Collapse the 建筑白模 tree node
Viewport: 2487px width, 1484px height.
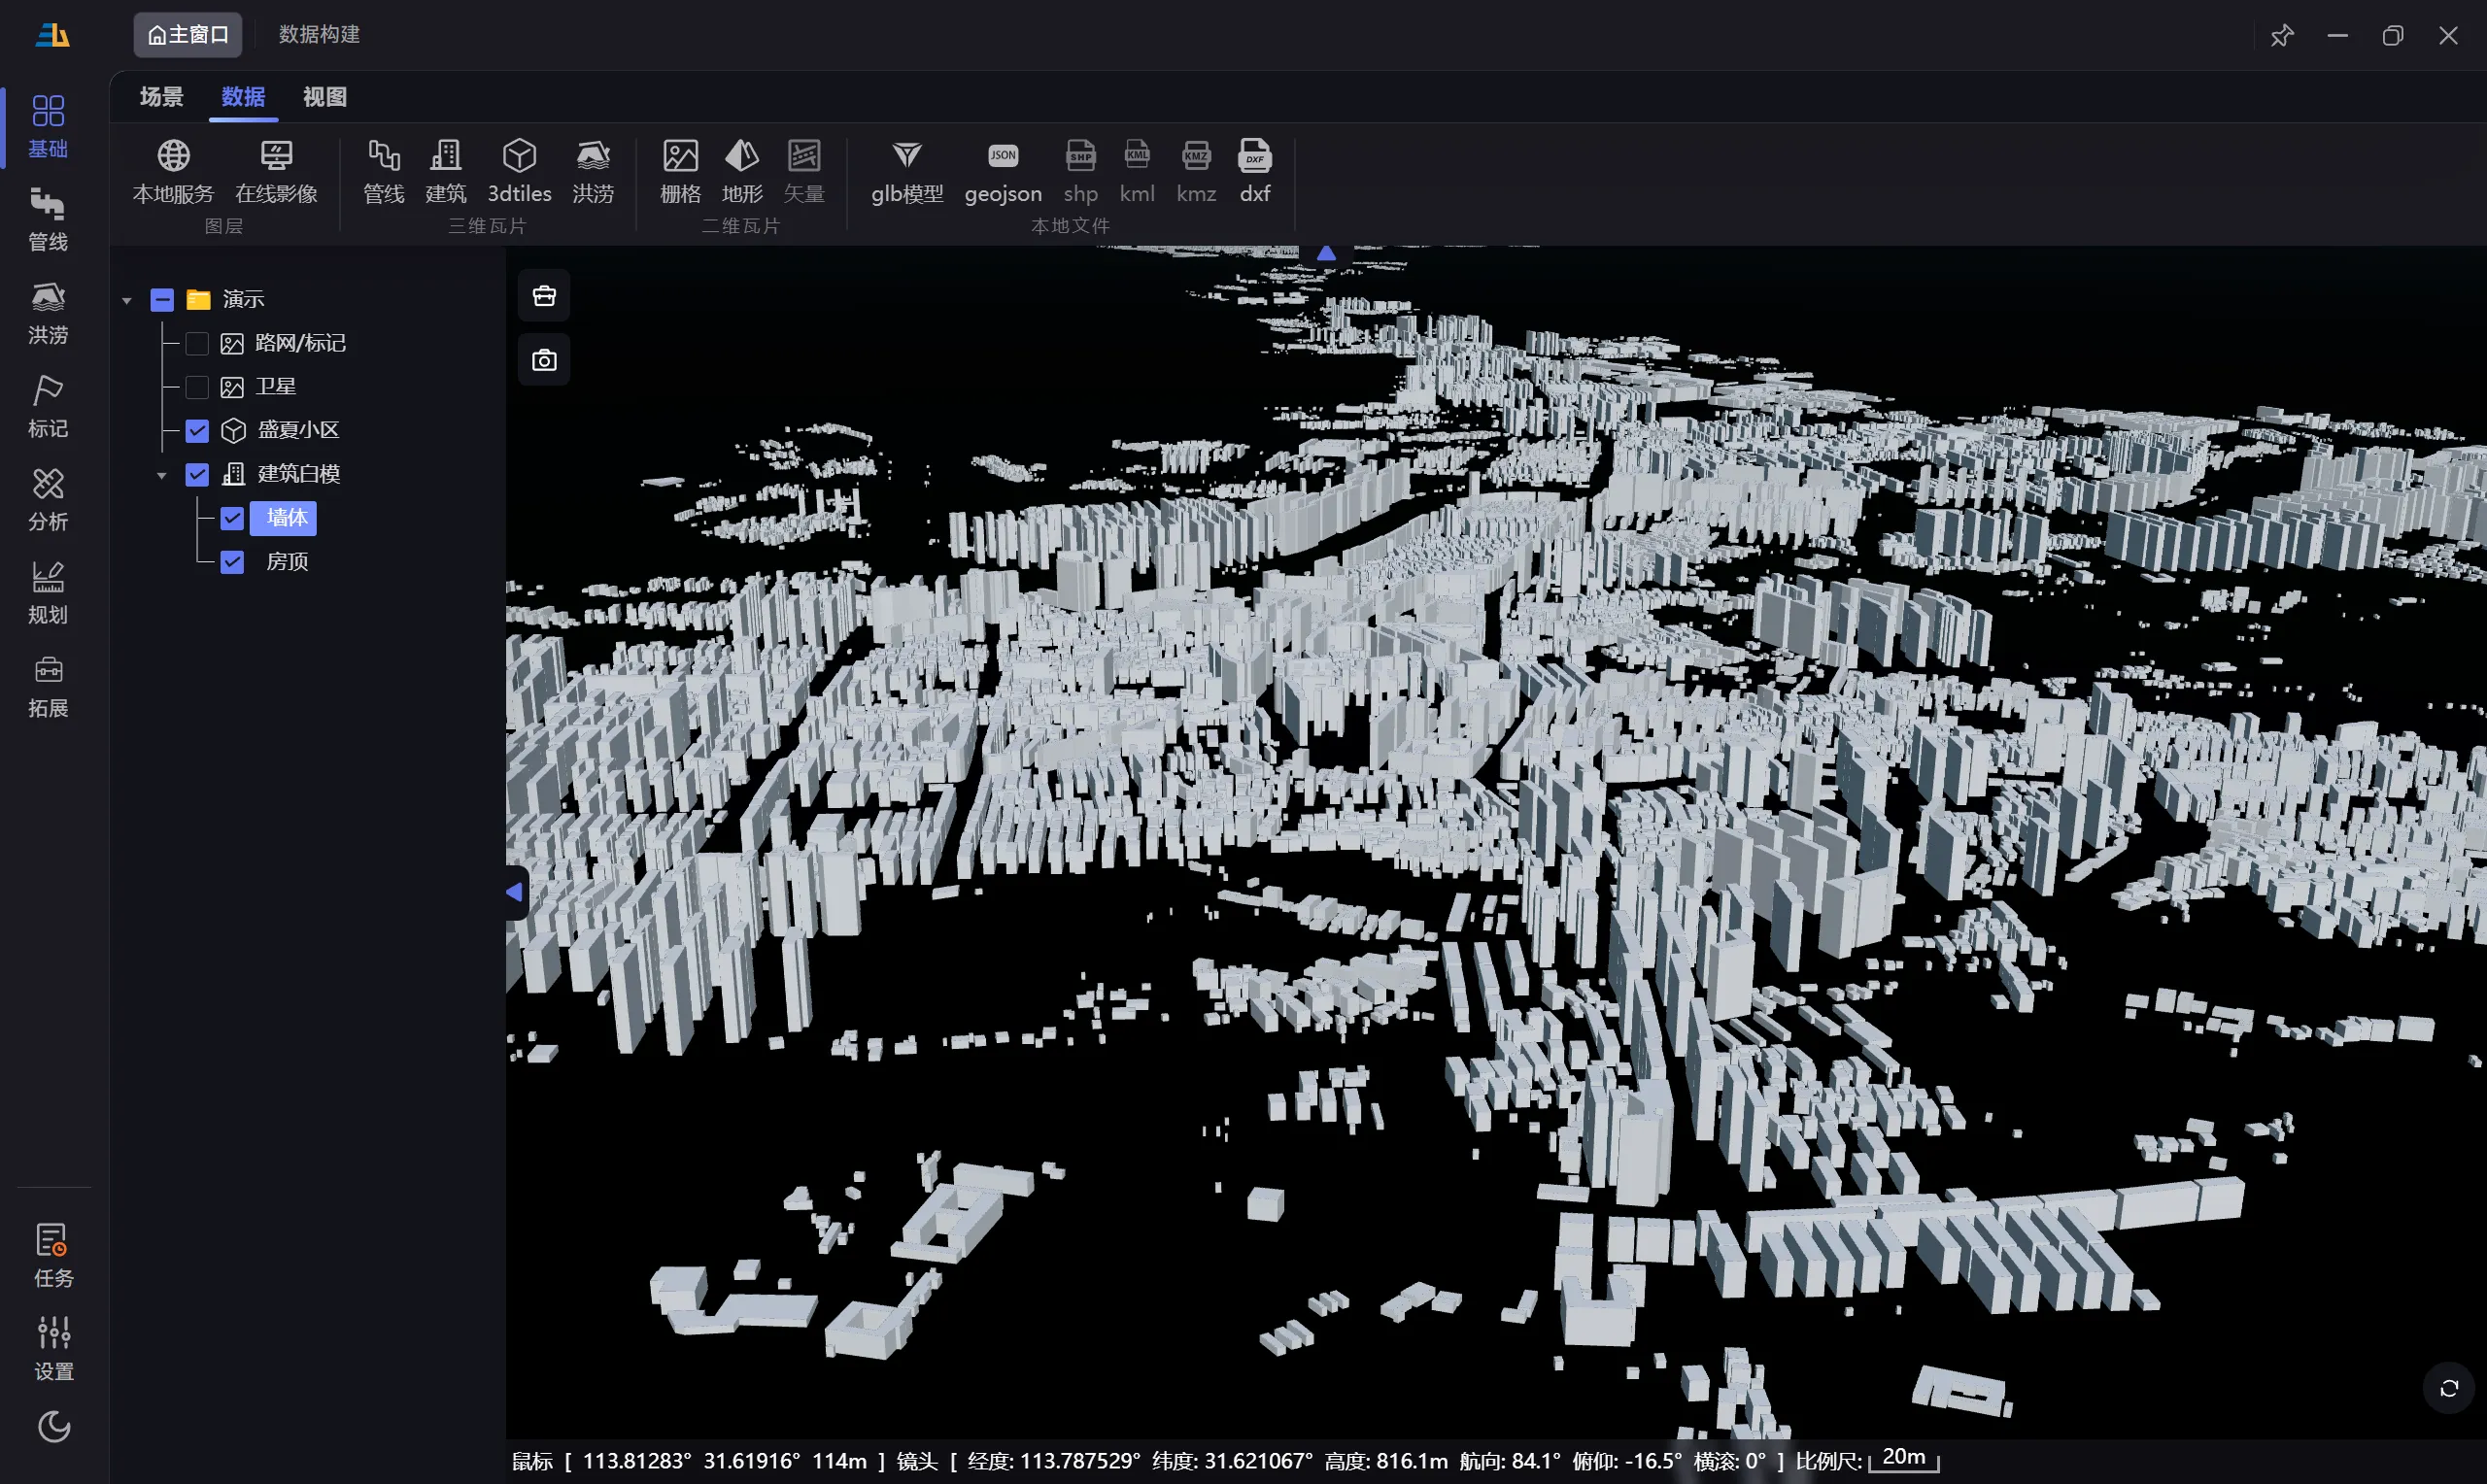point(162,475)
